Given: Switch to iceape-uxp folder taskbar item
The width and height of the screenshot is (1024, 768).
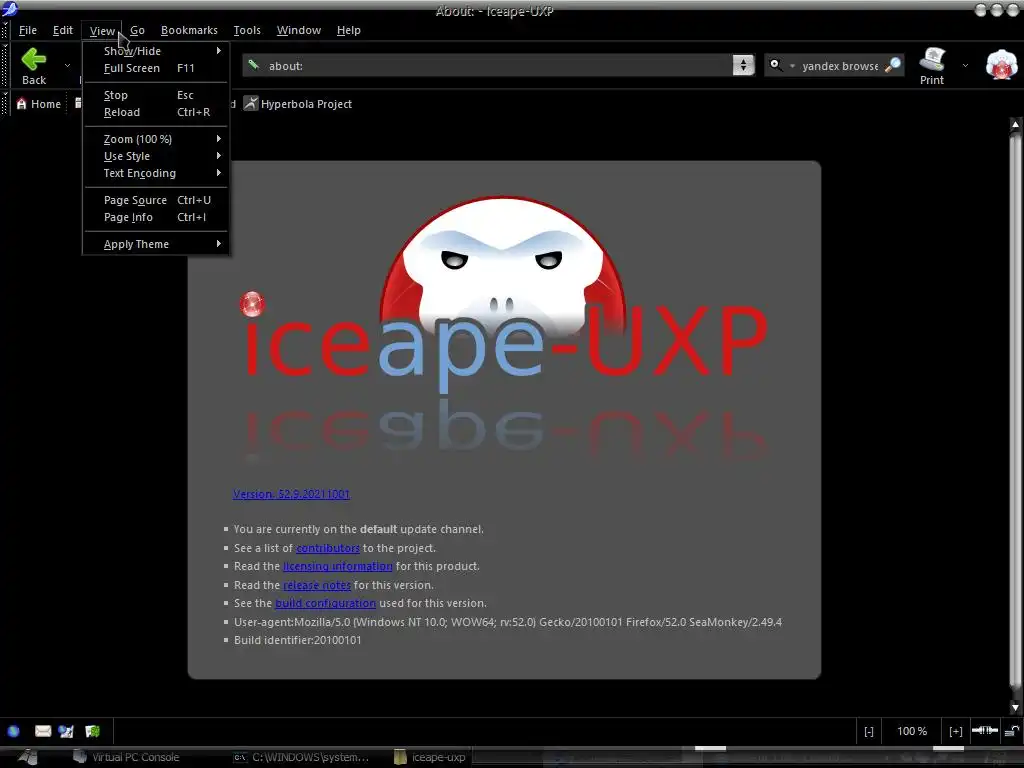Looking at the screenshot, I should pyautogui.click(x=431, y=758).
